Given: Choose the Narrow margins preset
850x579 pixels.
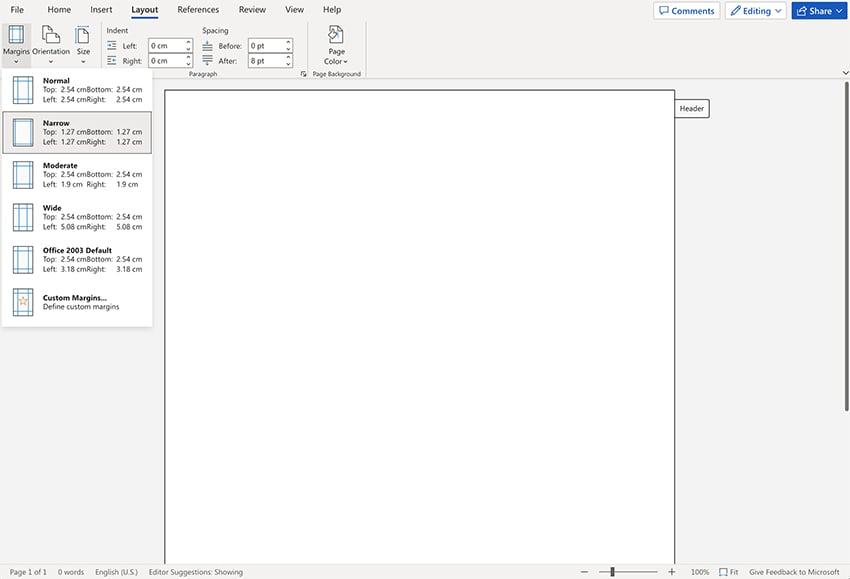Looking at the screenshot, I should [x=77, y=132].
